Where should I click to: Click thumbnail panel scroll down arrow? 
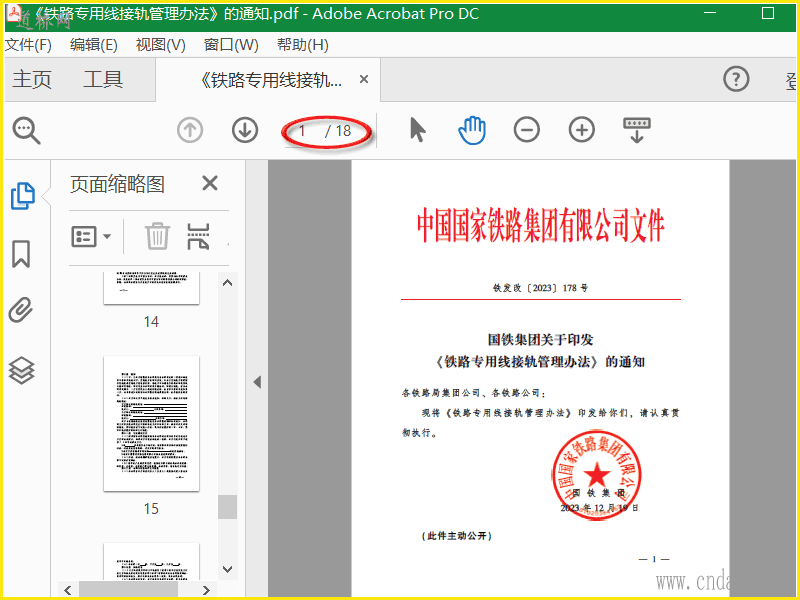[x=228, y=569]
